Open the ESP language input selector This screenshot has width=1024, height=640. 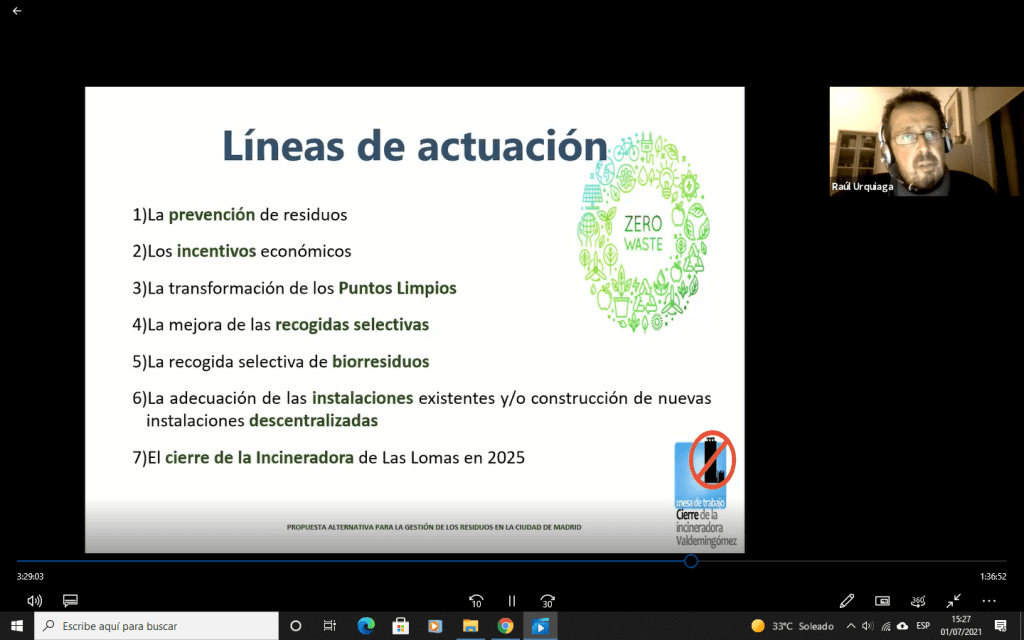click(x=923, y=626)
